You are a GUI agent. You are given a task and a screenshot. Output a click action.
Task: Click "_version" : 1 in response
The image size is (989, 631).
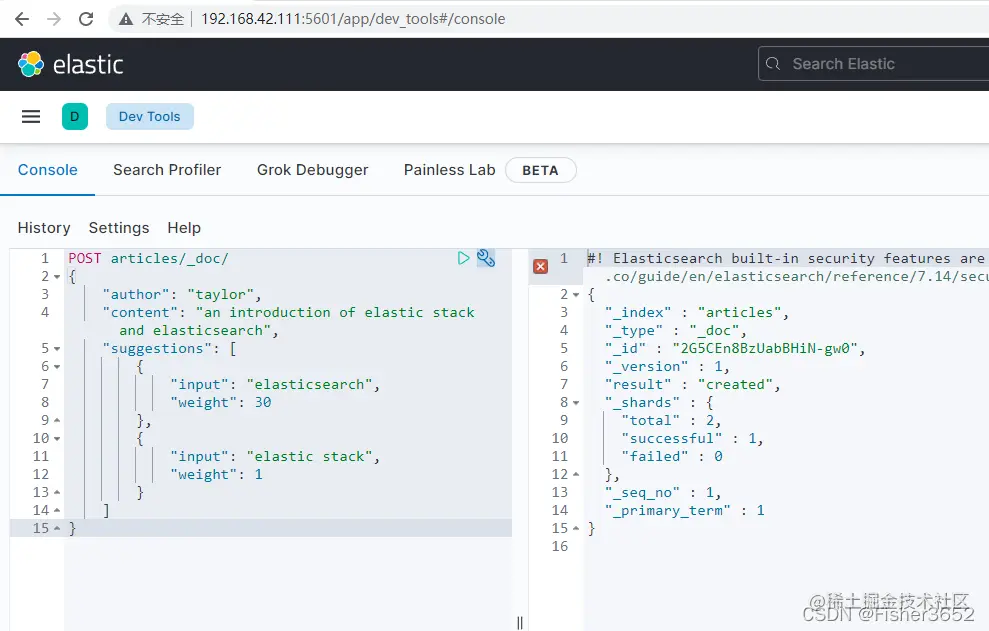pyautogui.click(x=667, y=367)
